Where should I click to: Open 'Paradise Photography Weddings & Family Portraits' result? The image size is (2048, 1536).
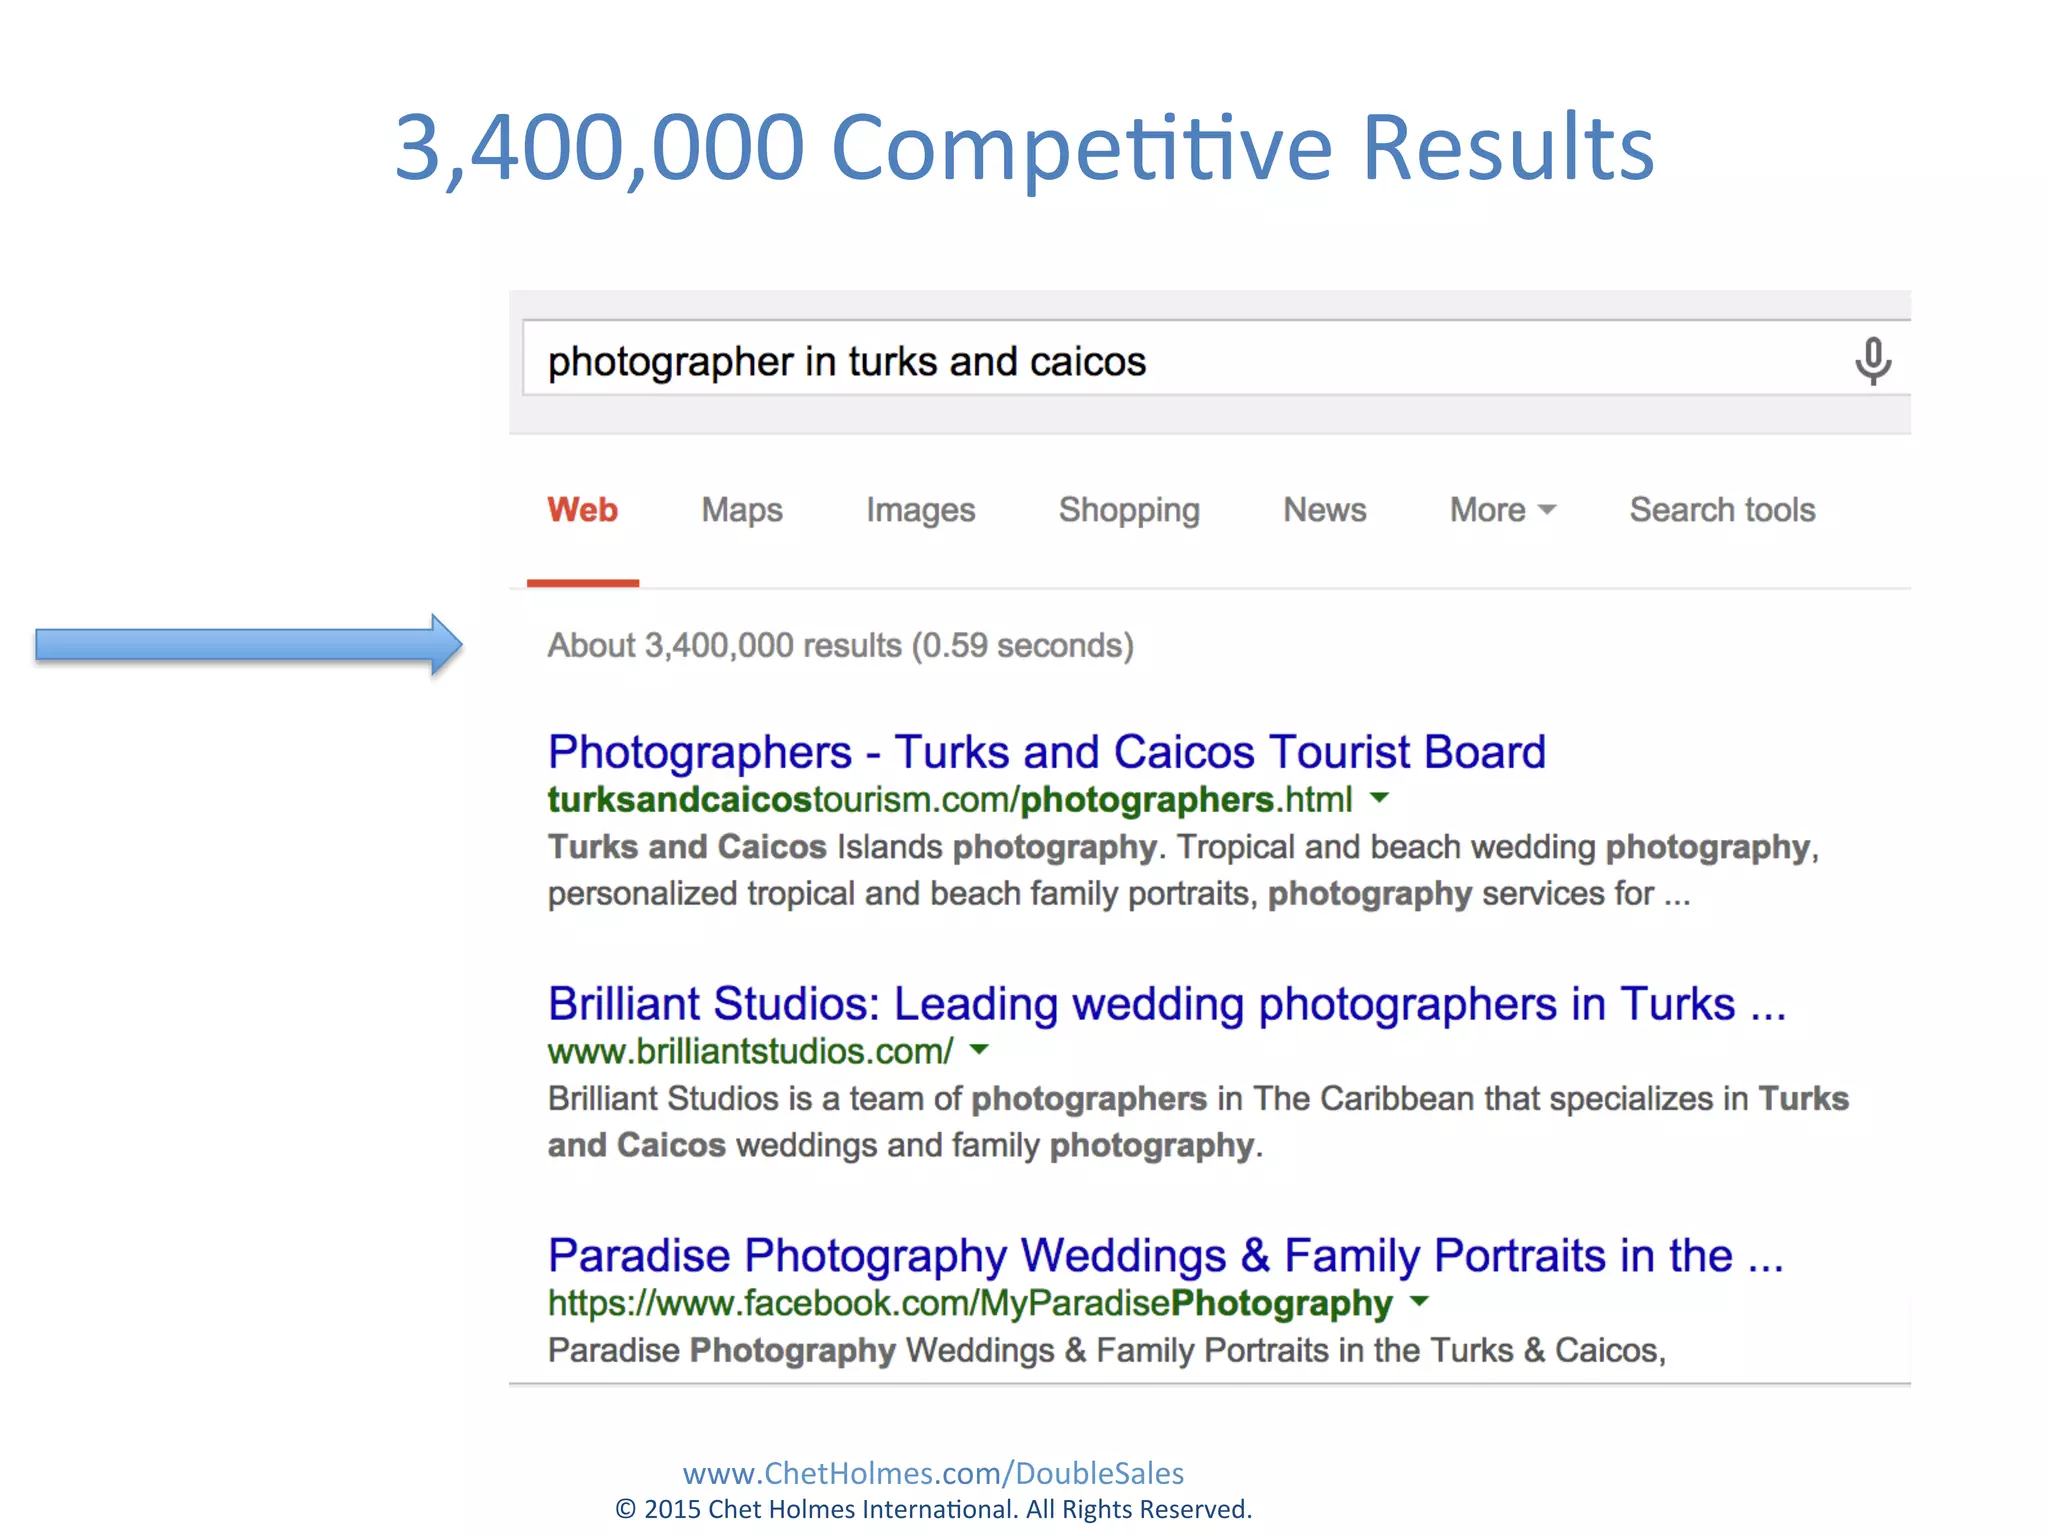(x=1165, y=1256)
